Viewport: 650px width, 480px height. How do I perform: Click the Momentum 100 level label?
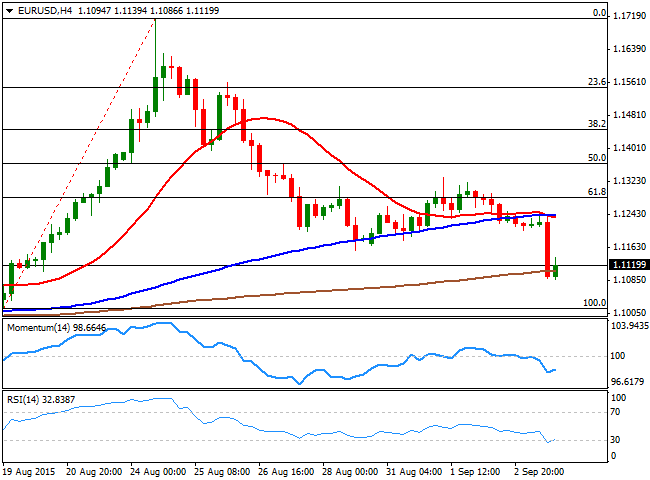(618, 356)
